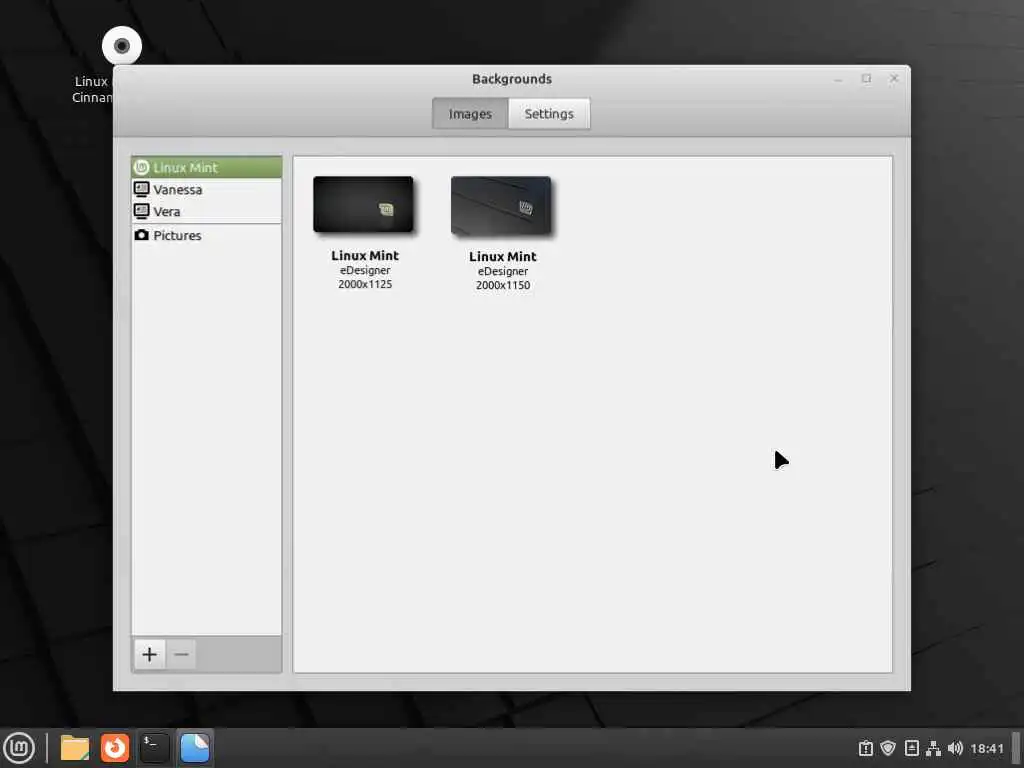Close the Backgrounds window
The image size is (1024, 768).
tap(894, 79)
